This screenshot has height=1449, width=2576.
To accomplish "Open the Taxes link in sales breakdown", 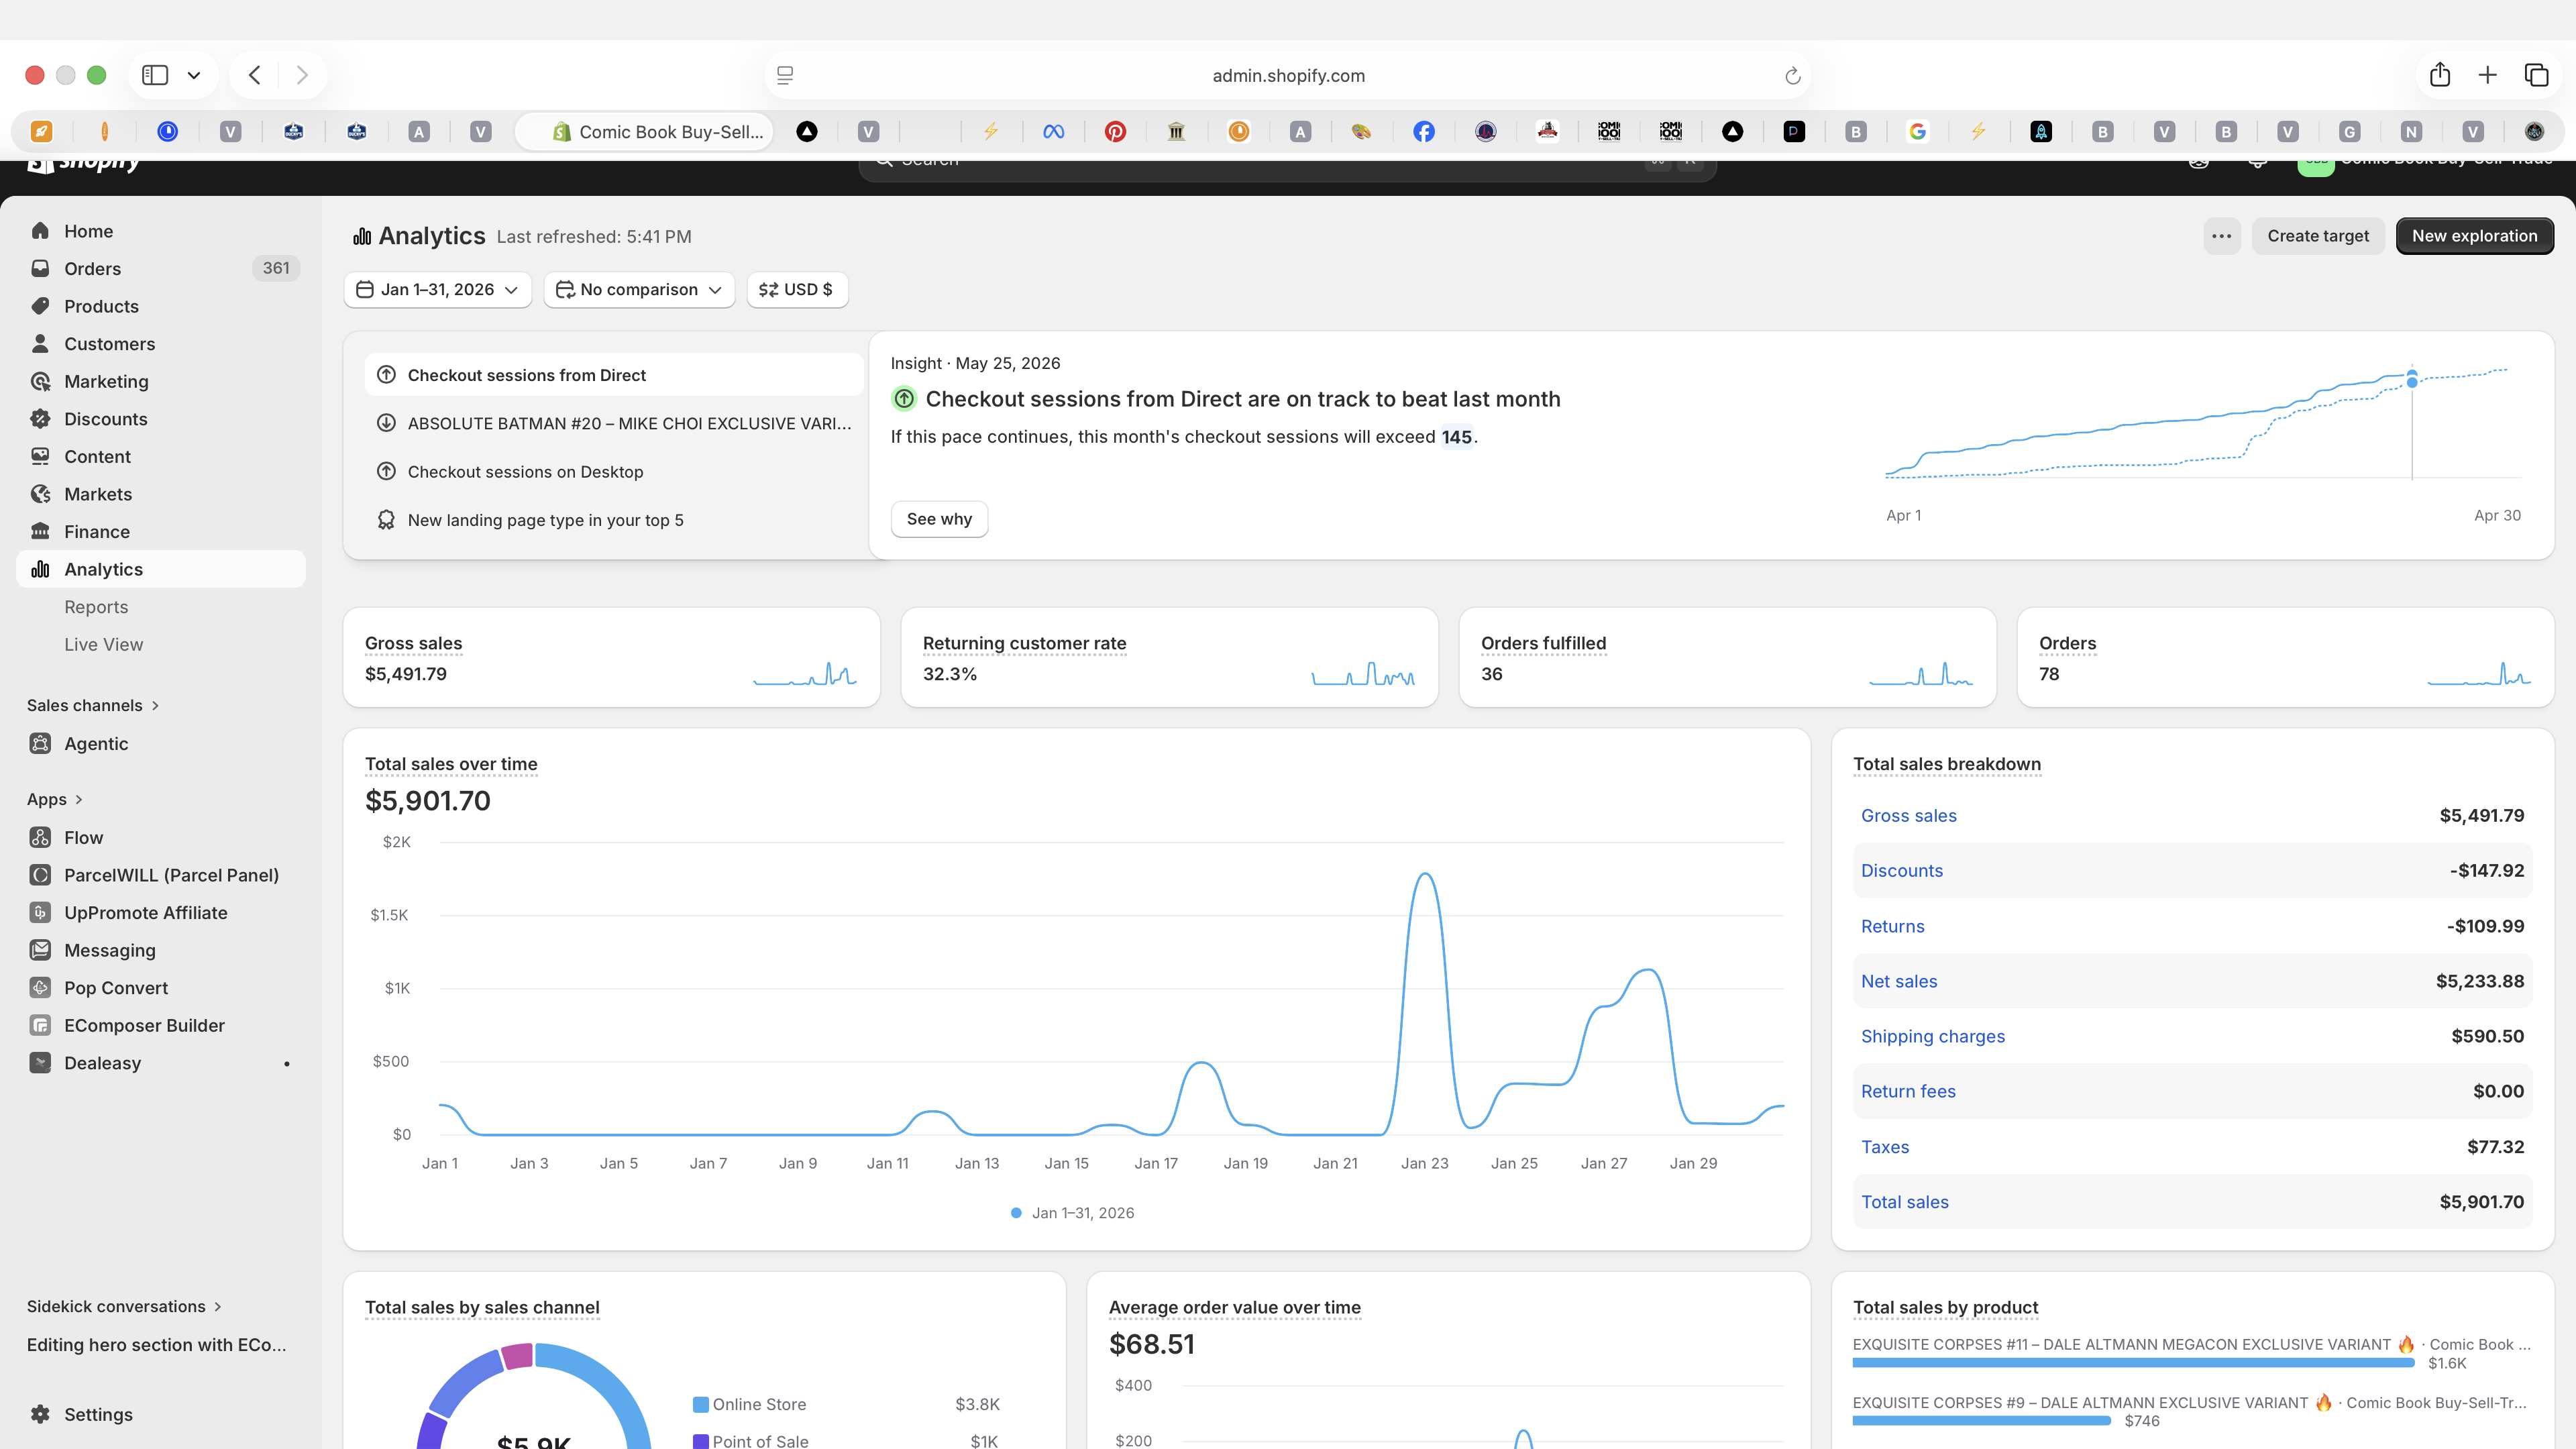I will [x=1885, y=1147].
